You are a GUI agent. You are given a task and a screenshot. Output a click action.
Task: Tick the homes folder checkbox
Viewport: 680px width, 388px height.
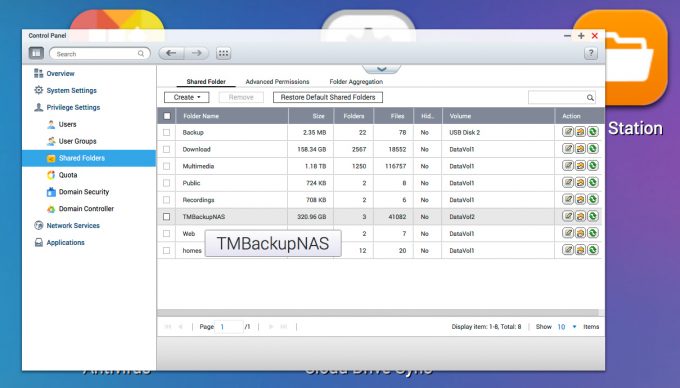pos(167,251)
